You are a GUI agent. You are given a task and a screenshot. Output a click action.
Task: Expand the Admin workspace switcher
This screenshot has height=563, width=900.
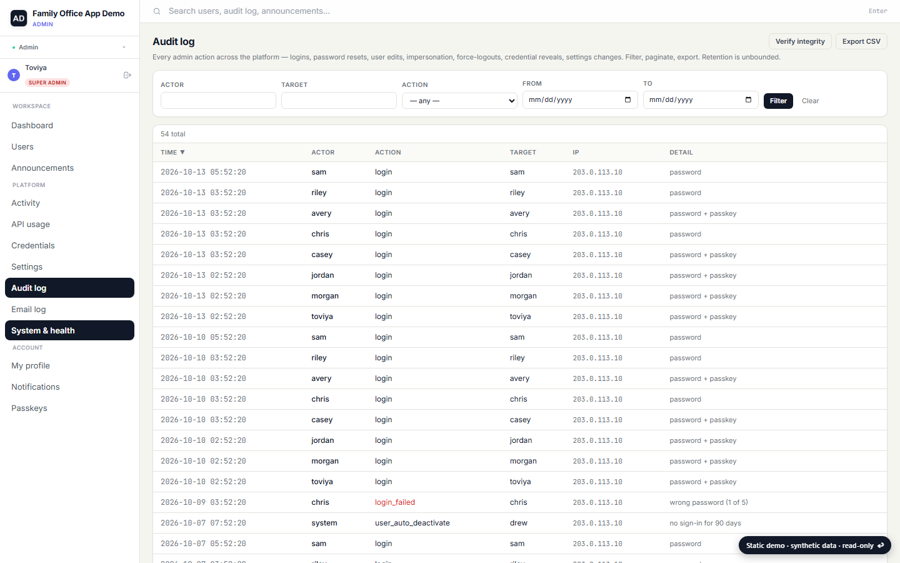(x=69, y=47)
